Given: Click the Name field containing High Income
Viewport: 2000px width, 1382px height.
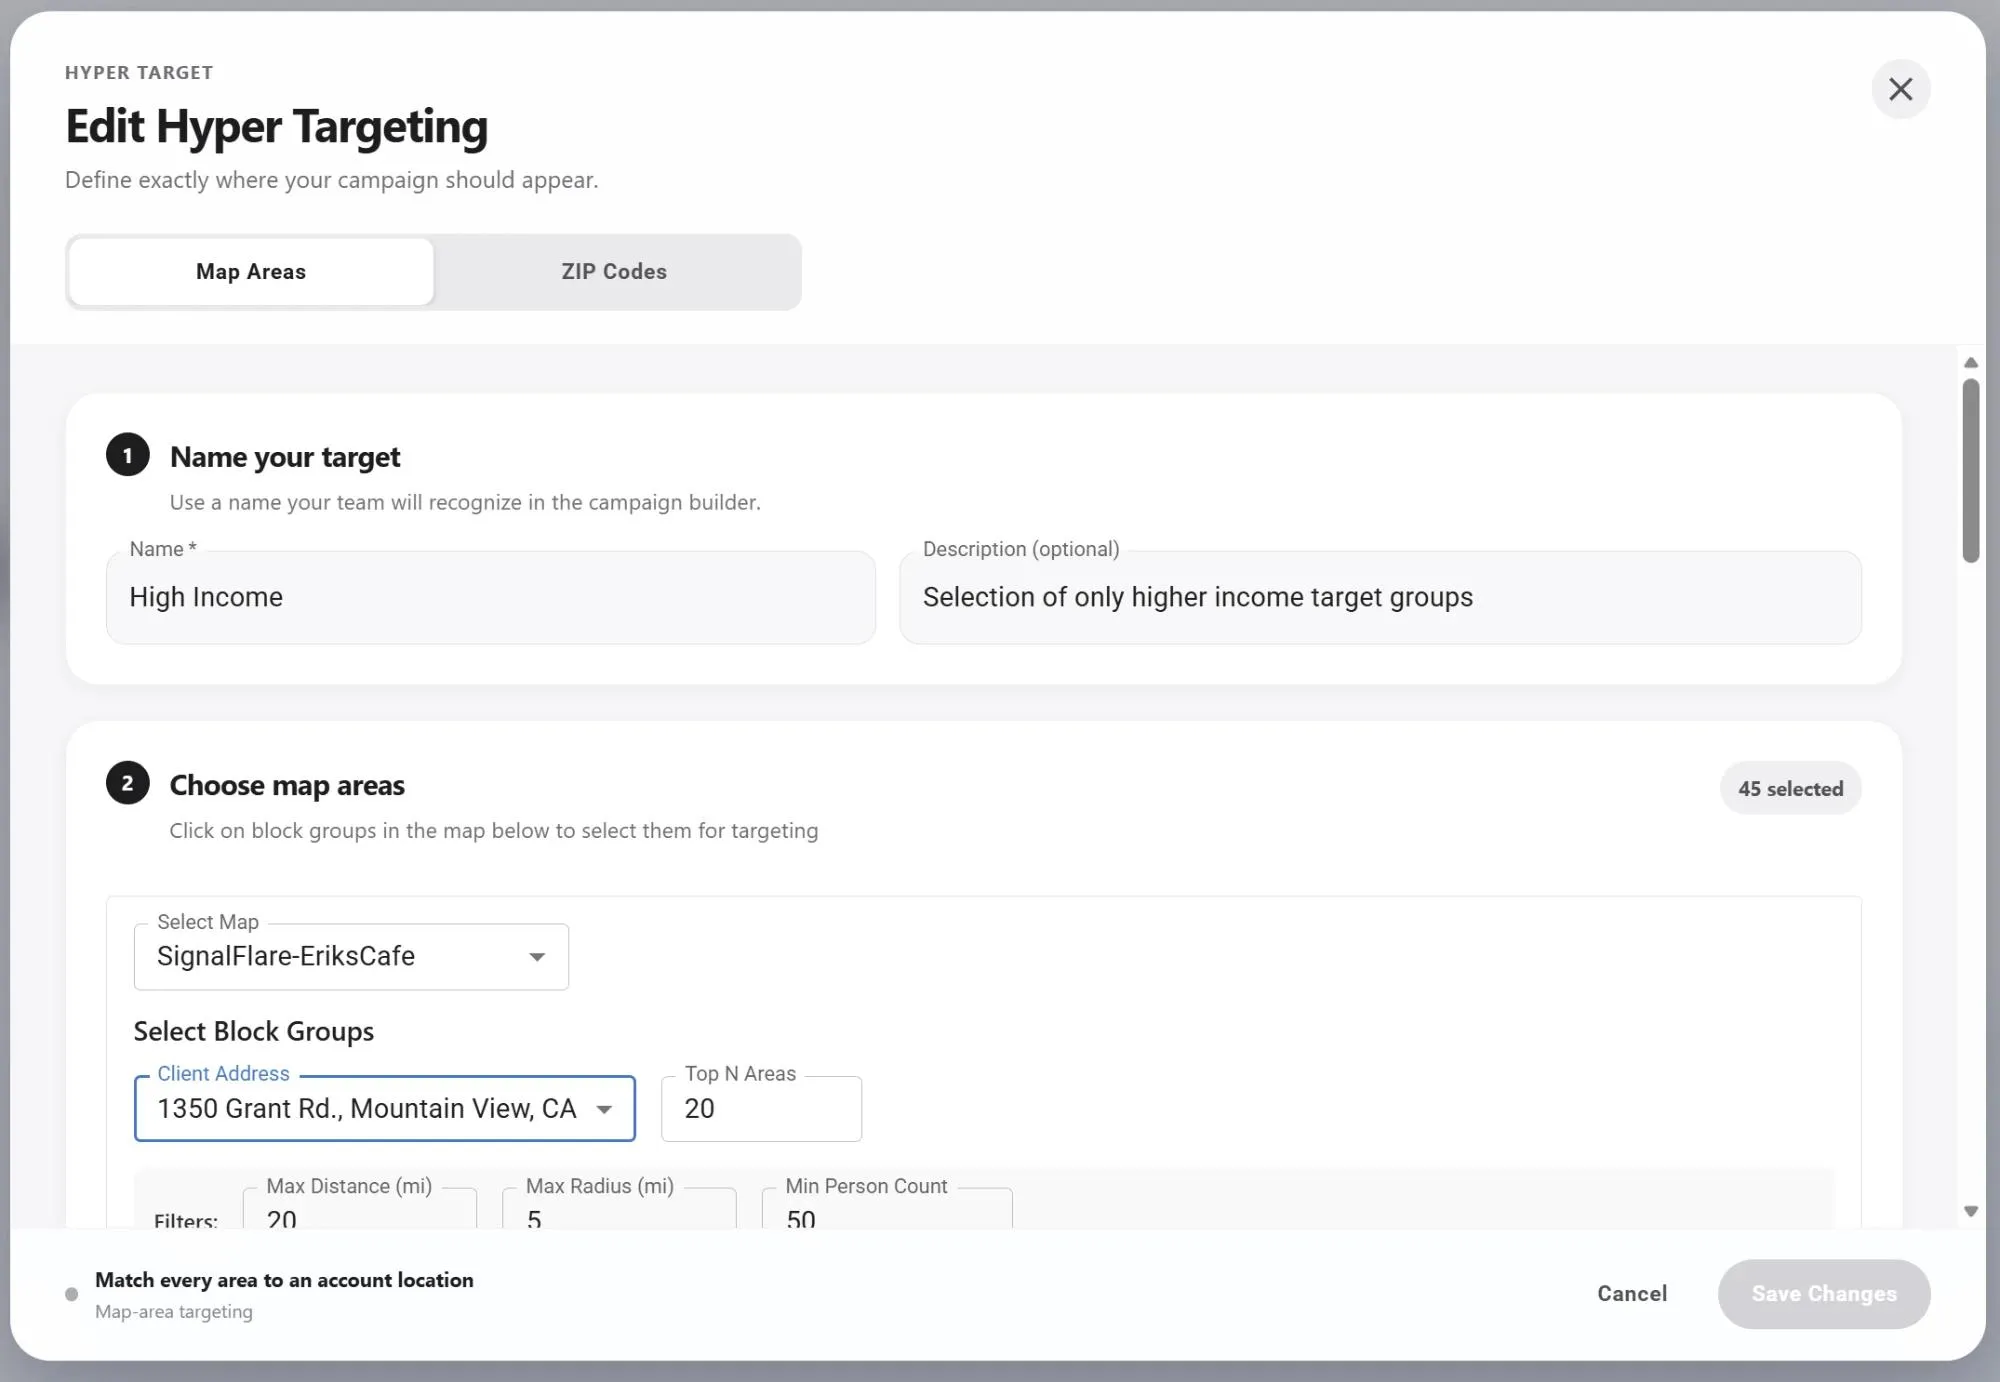Looking at the screenshot, I should (x=491, y=597).
